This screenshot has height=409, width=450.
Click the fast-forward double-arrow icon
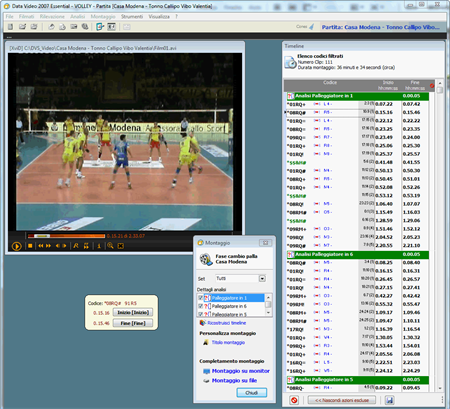[x=49, y=246]
